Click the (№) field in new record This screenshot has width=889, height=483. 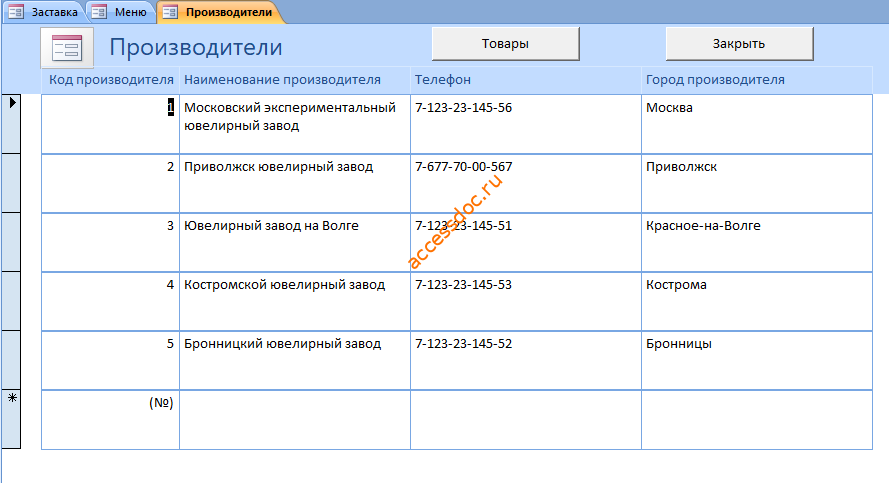pos(111,420)
